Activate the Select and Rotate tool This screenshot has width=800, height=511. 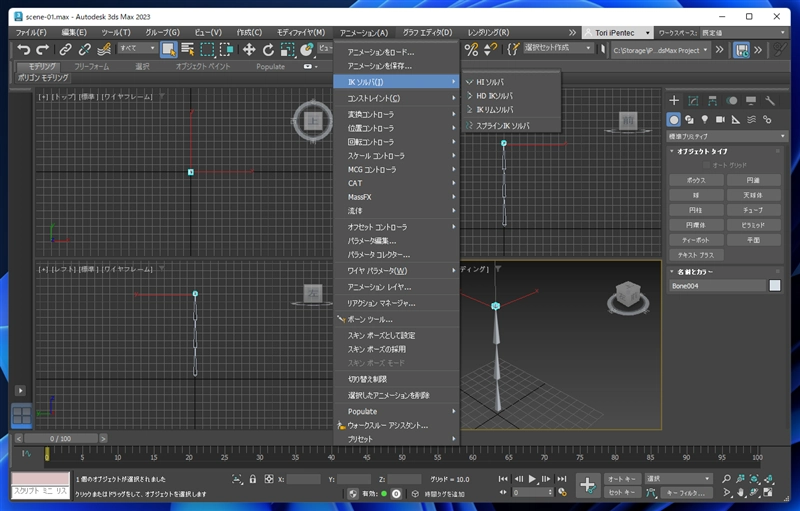(x=268, y=49)
